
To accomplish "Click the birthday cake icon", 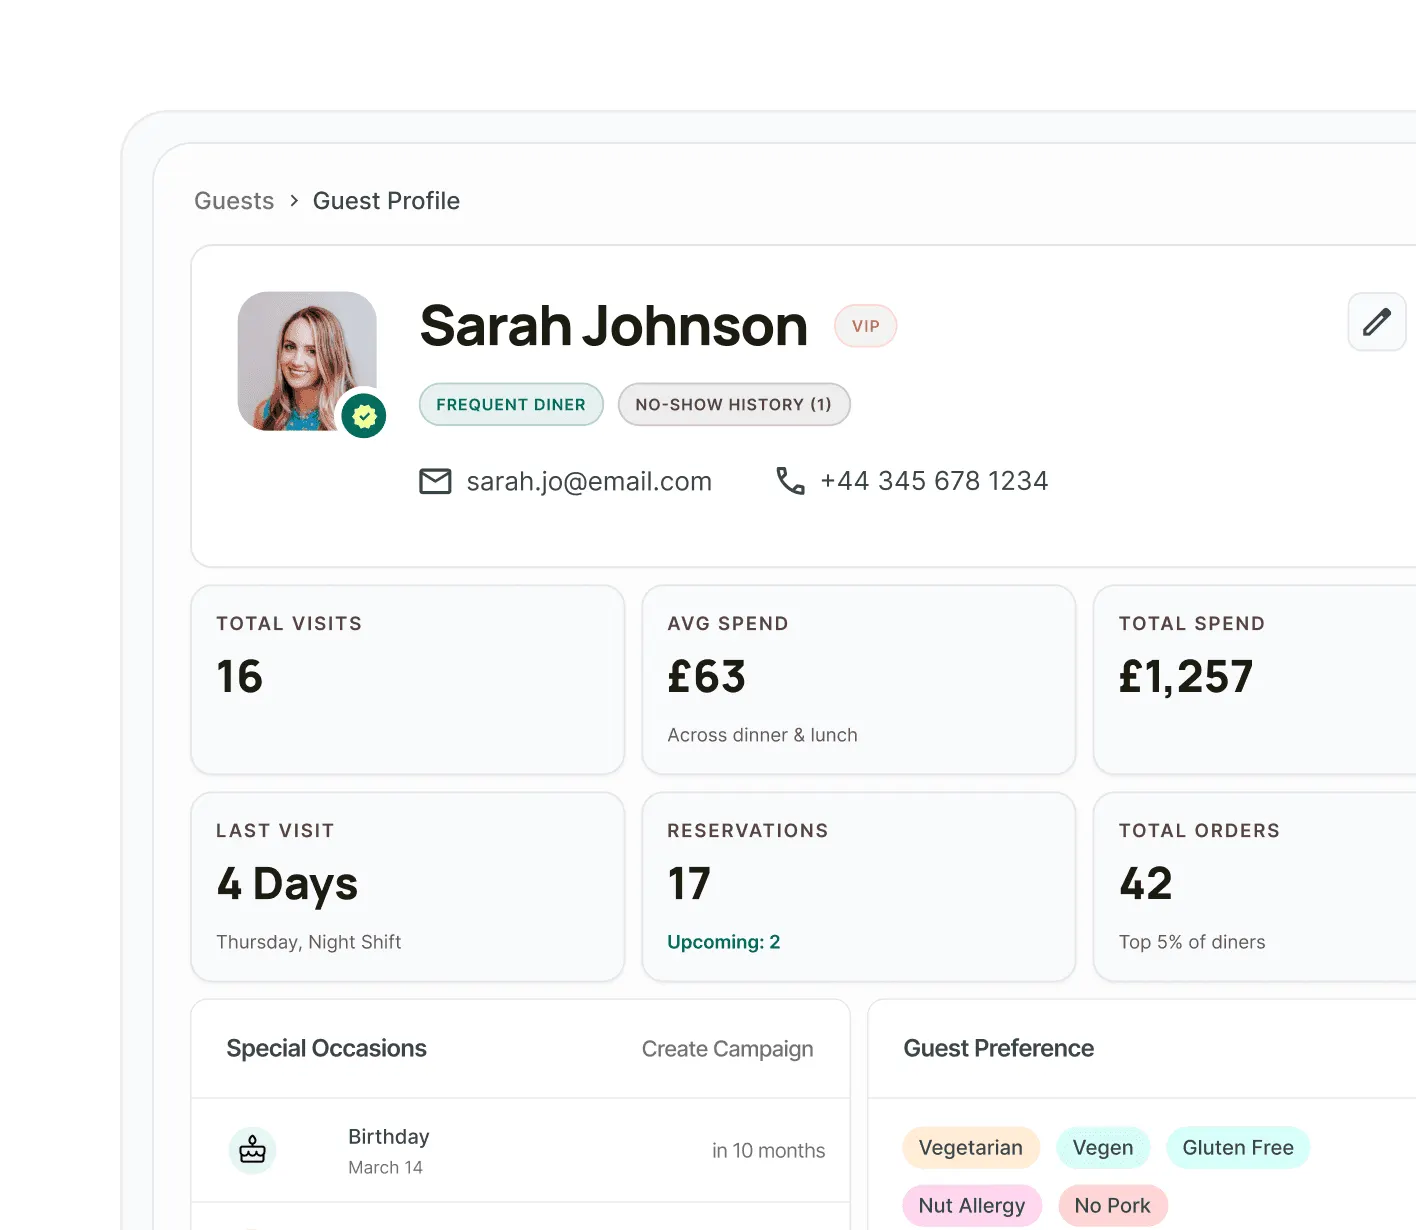I will tap(253, 1150).
